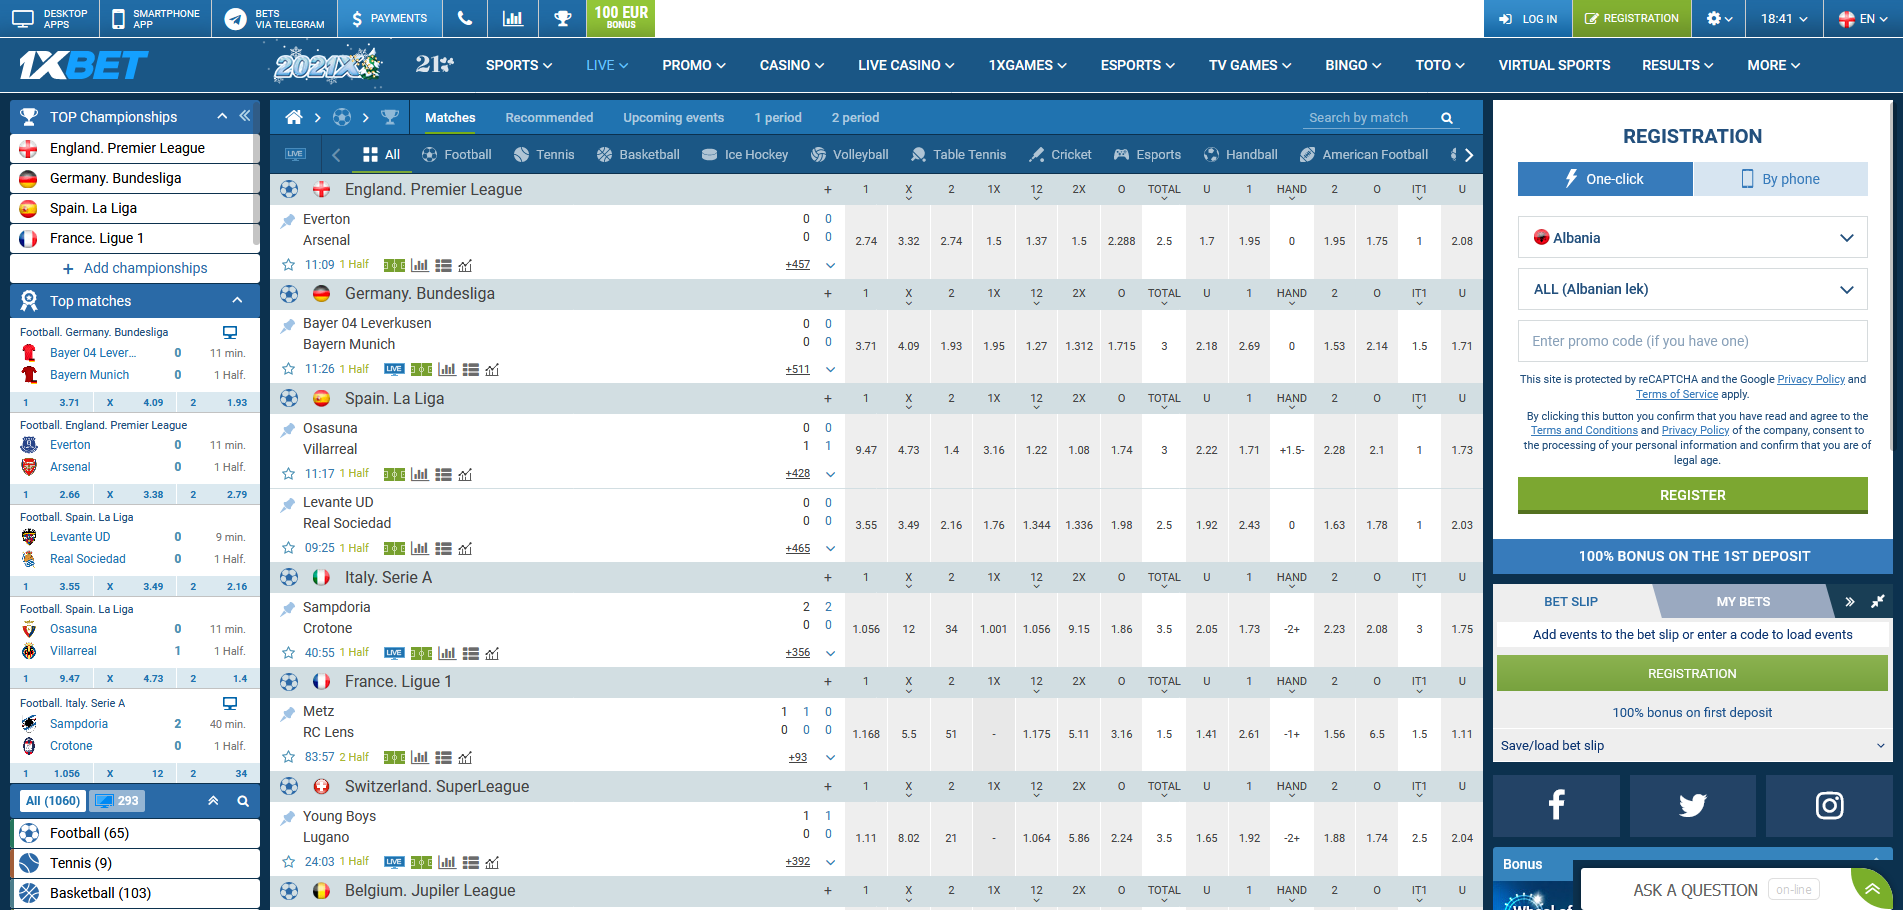Open the LIVE dropdown menu

607,65
